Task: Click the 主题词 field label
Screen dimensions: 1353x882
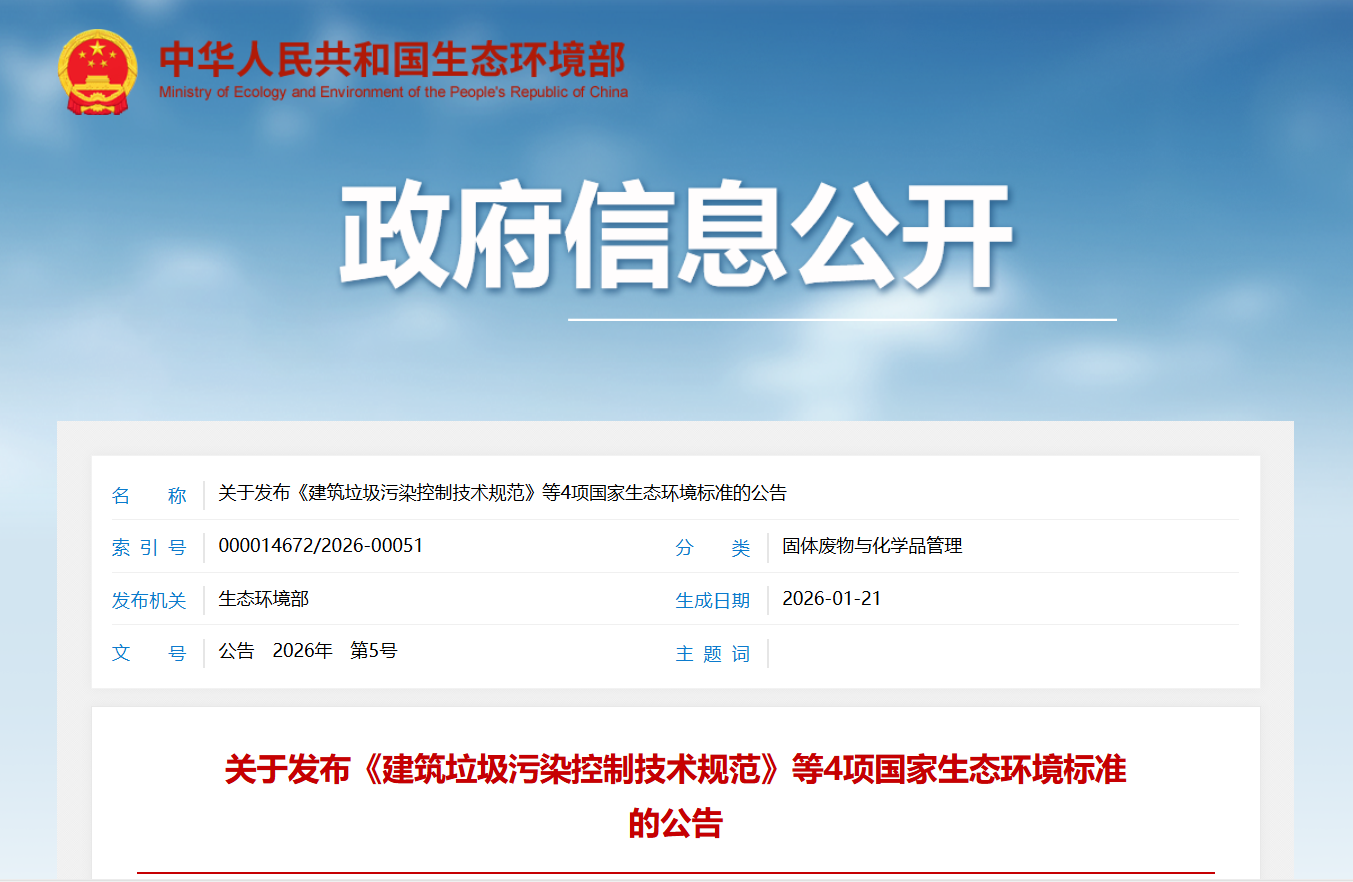Action: tap(712, 653)
